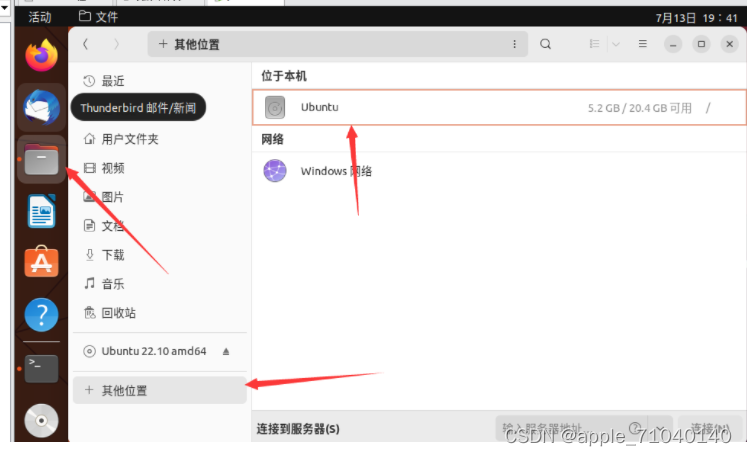This screenshot has width=747, height=456.
Task: Click the search magnifier icon
Action: pyautogui.click(x=545, y=44)
